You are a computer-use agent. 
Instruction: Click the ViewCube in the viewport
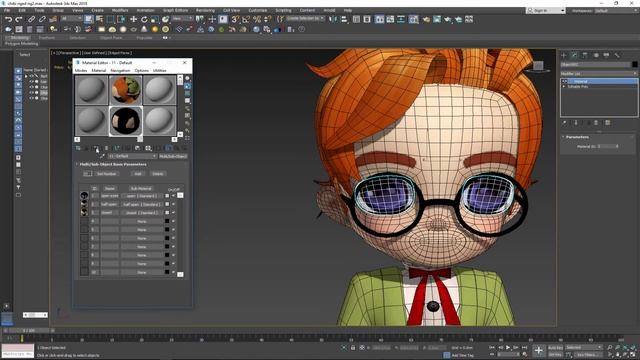coord(538,66)
